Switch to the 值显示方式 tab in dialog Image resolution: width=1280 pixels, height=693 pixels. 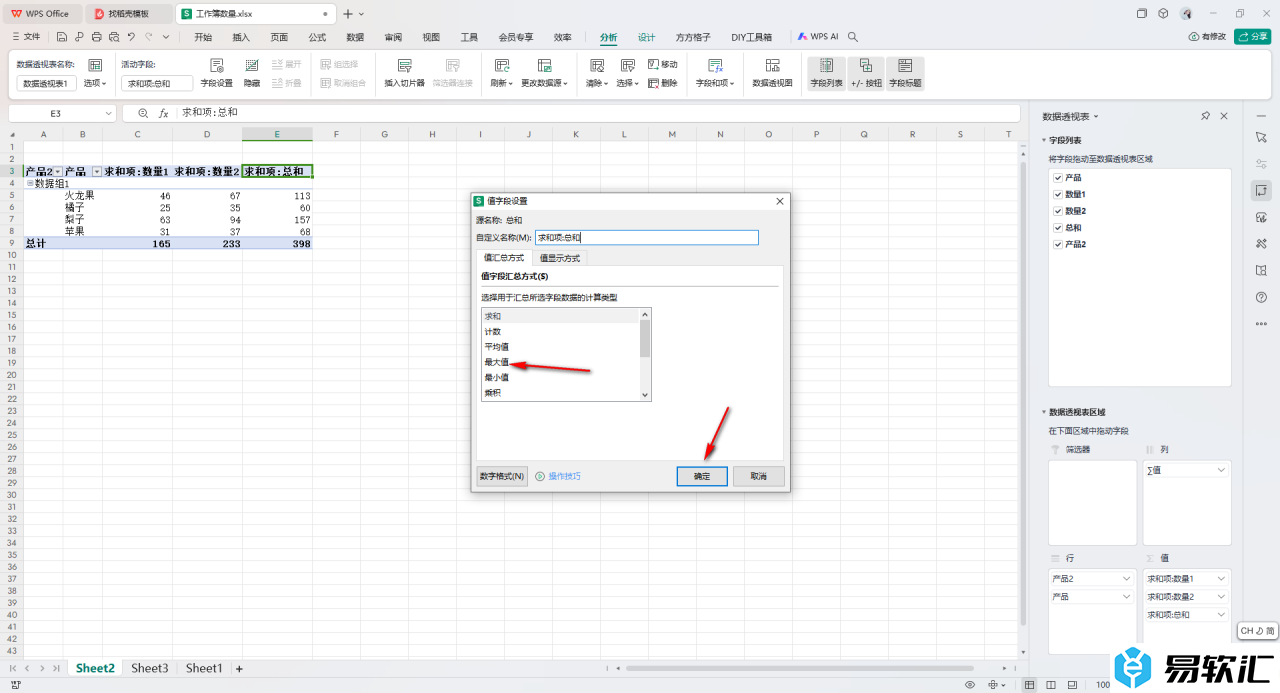click(x=560, y=258)
